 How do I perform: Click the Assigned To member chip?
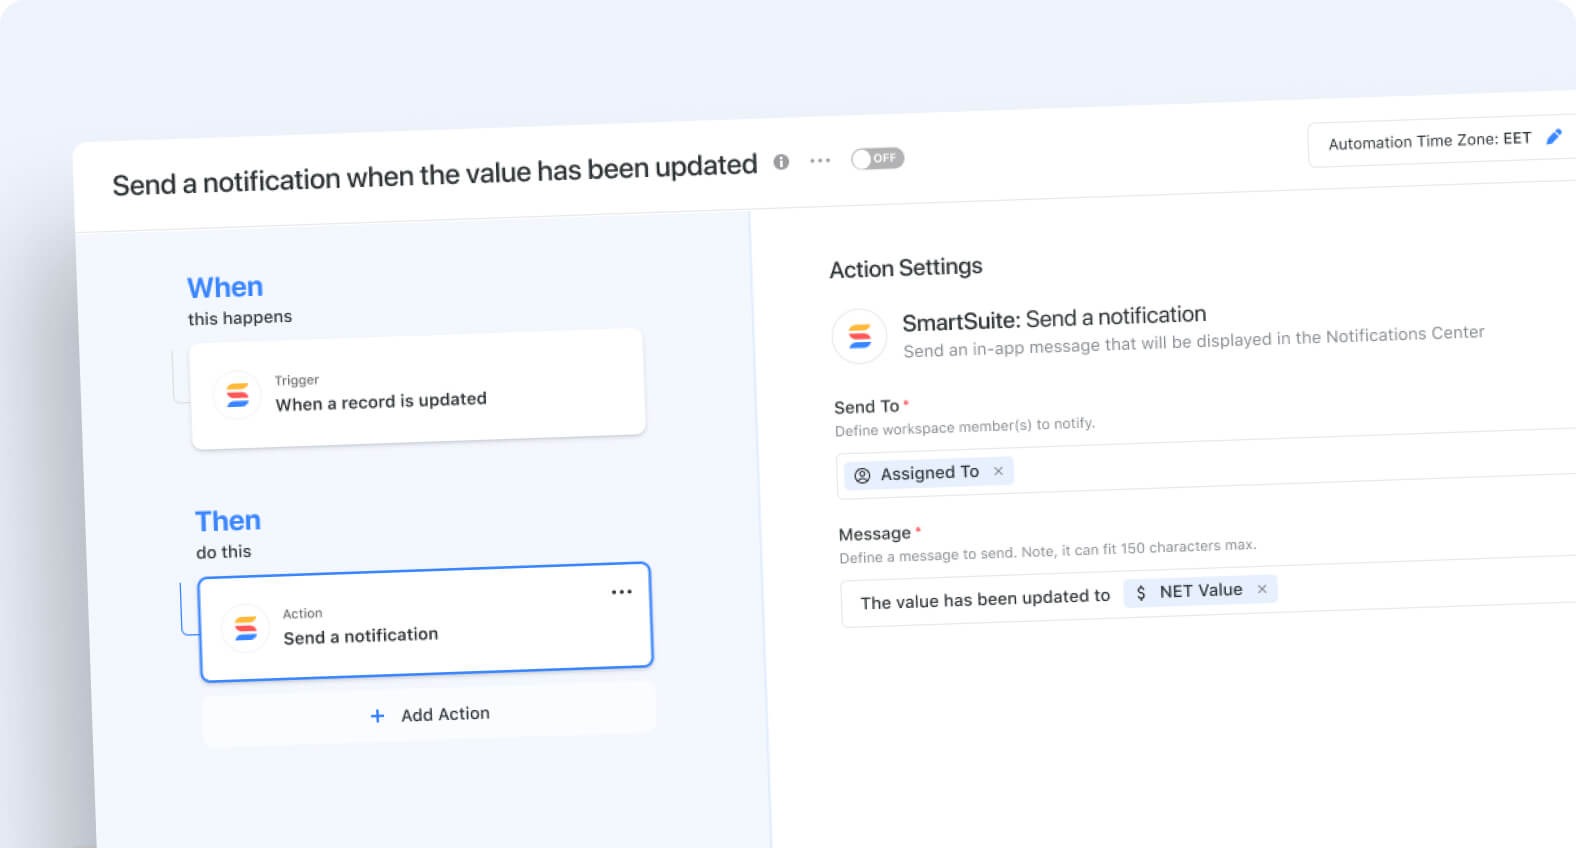[x=929, y=472]
